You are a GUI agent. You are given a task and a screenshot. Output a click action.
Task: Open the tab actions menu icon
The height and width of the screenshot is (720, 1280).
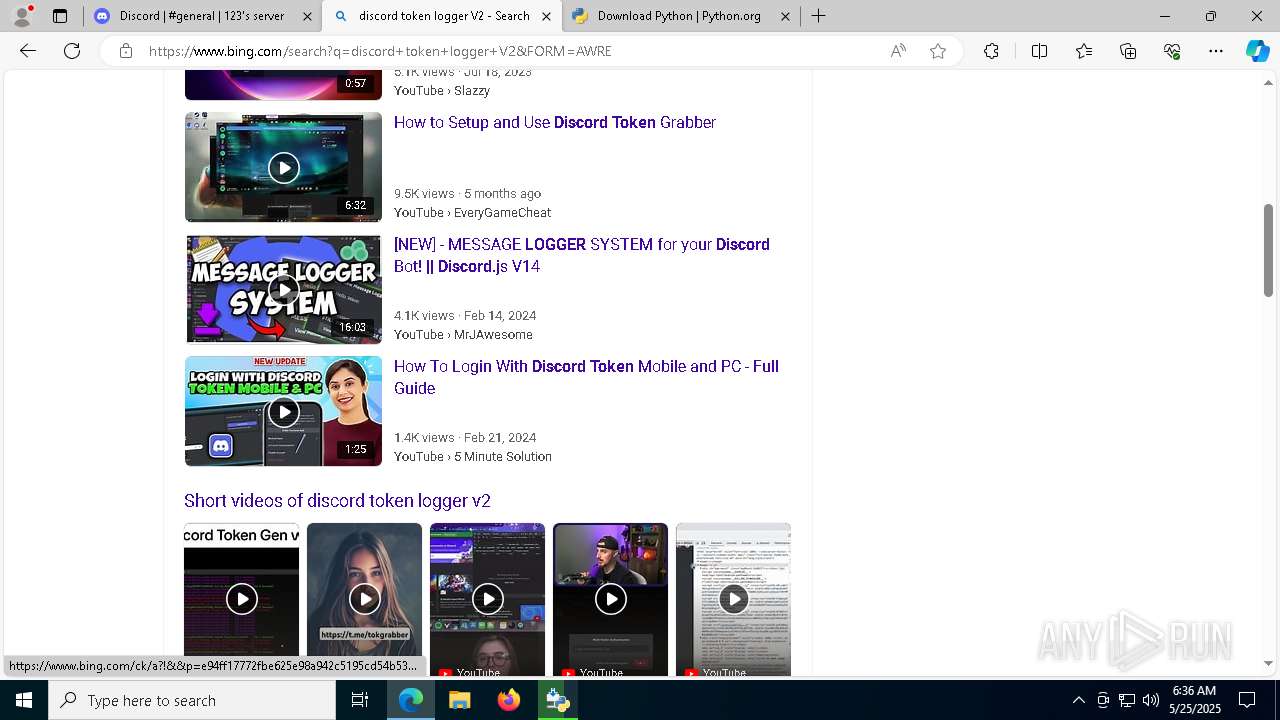click(60, 16)
